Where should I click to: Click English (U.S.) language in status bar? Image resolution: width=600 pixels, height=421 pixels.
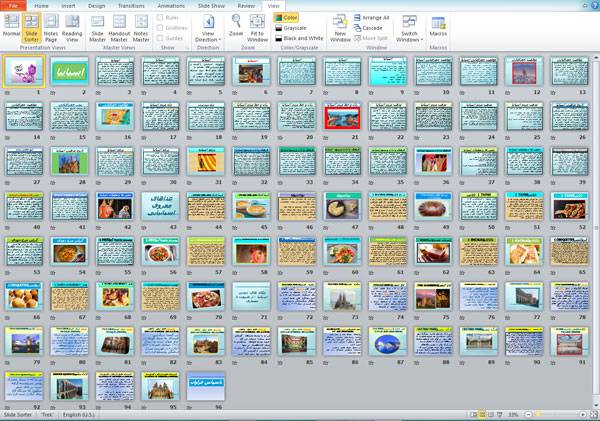pos(78,415)
